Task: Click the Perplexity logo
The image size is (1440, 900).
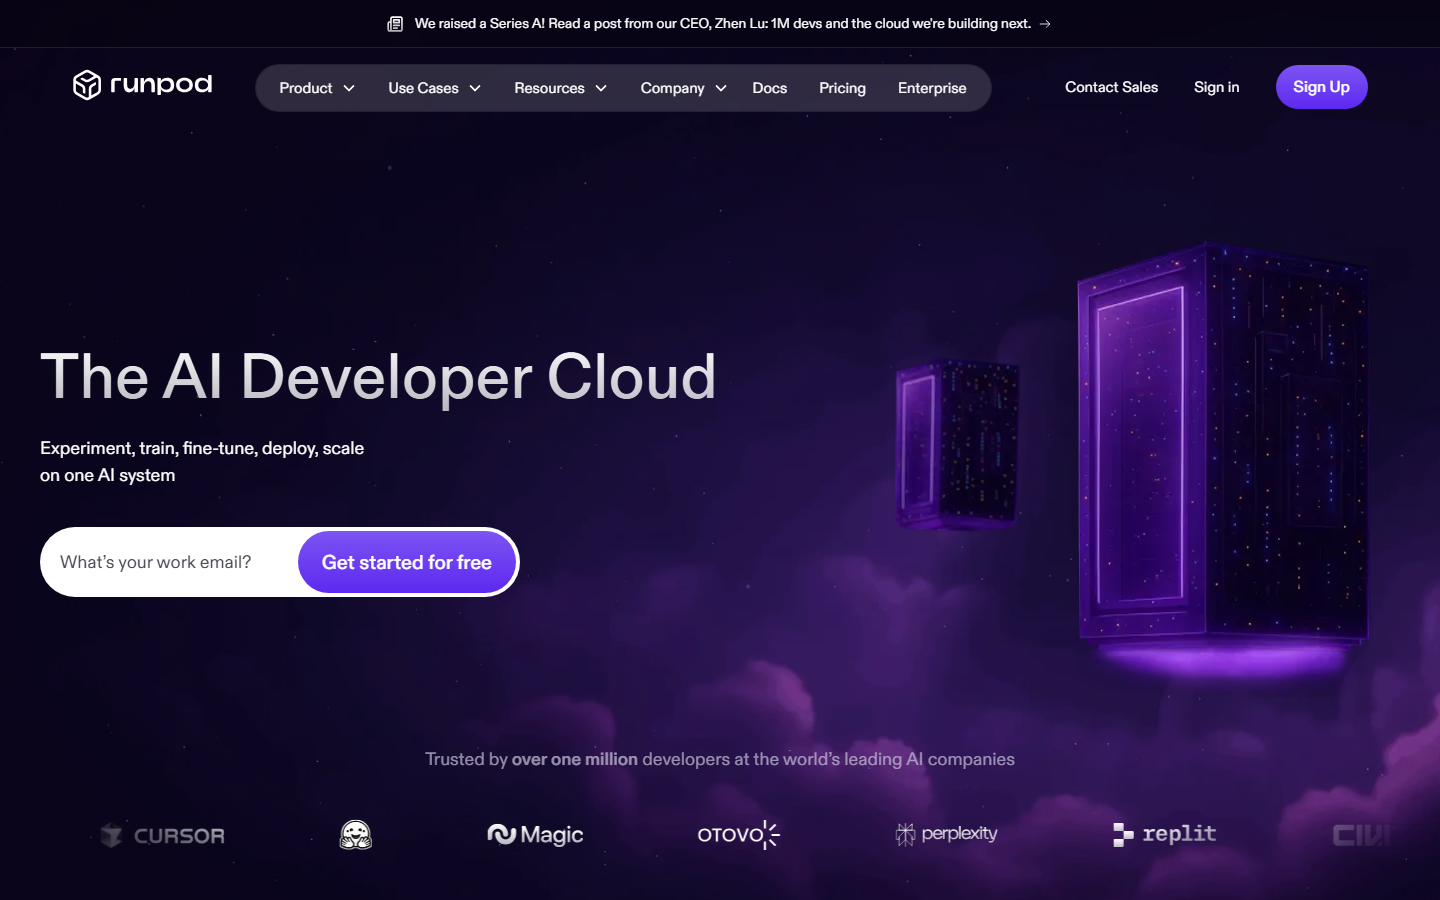Action: point(946,834)
